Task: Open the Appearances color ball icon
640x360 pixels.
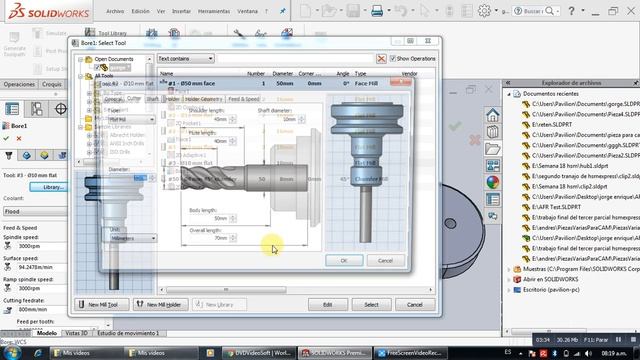Action: coord(493,182)
